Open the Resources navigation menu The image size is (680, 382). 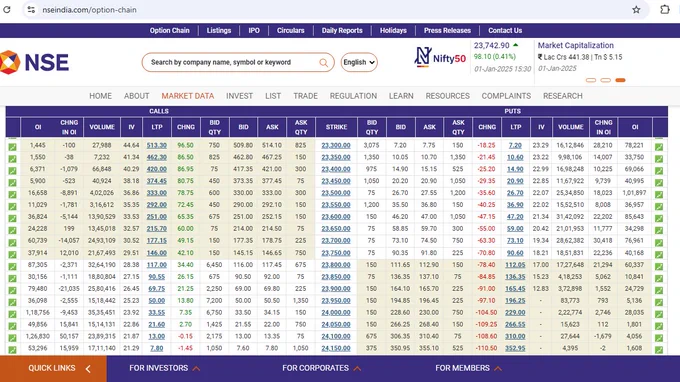448,96
